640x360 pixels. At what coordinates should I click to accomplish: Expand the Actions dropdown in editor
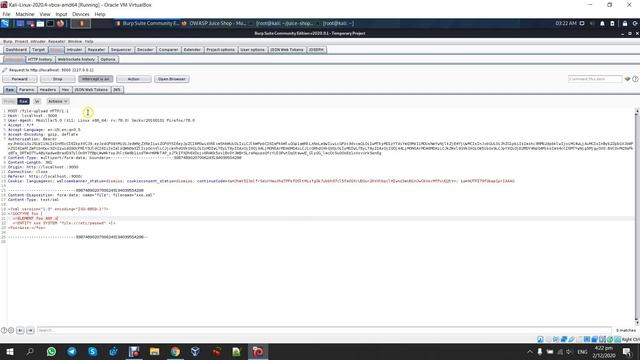click(x=58, y=101)
